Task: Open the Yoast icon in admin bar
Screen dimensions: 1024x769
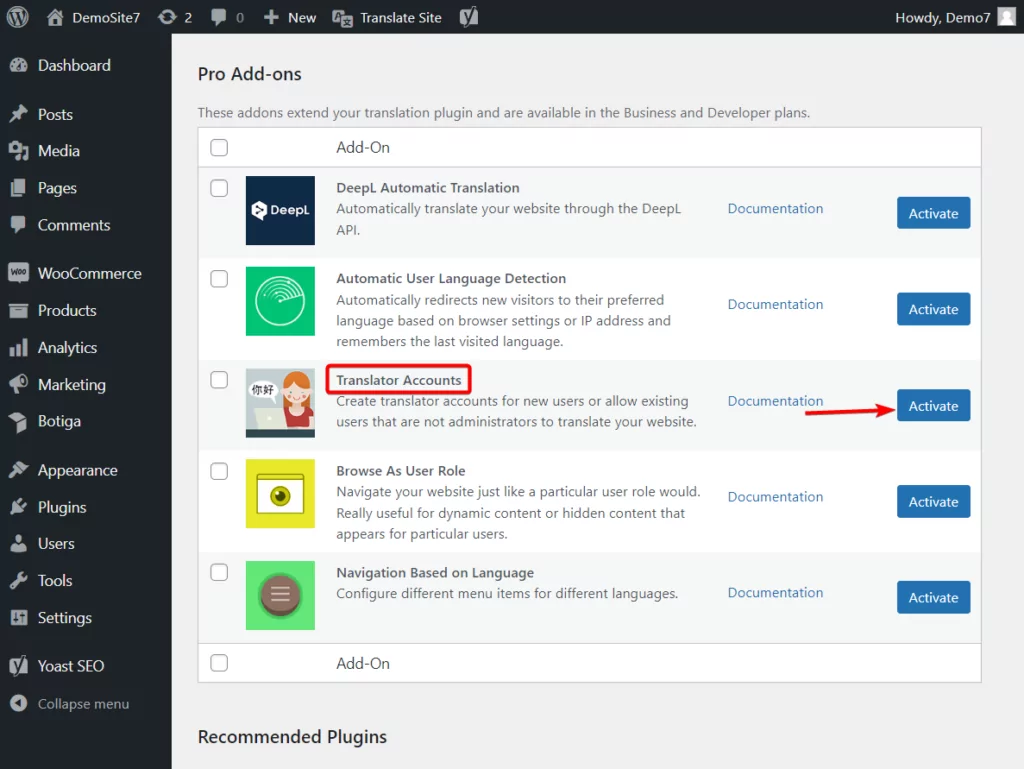Action: (469, 17)
